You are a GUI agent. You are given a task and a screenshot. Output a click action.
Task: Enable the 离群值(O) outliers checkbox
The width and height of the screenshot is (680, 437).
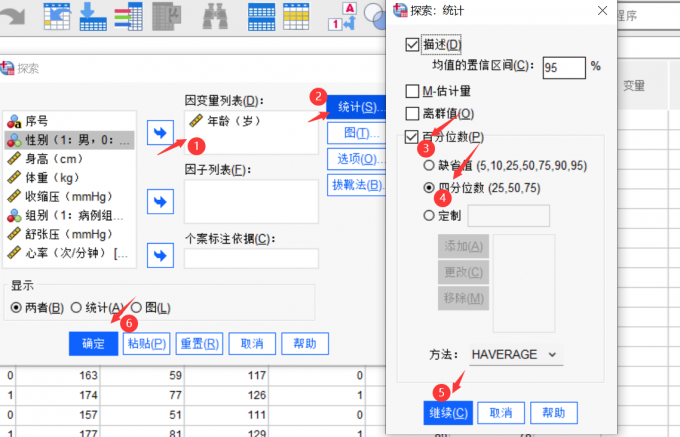[412, 114]
